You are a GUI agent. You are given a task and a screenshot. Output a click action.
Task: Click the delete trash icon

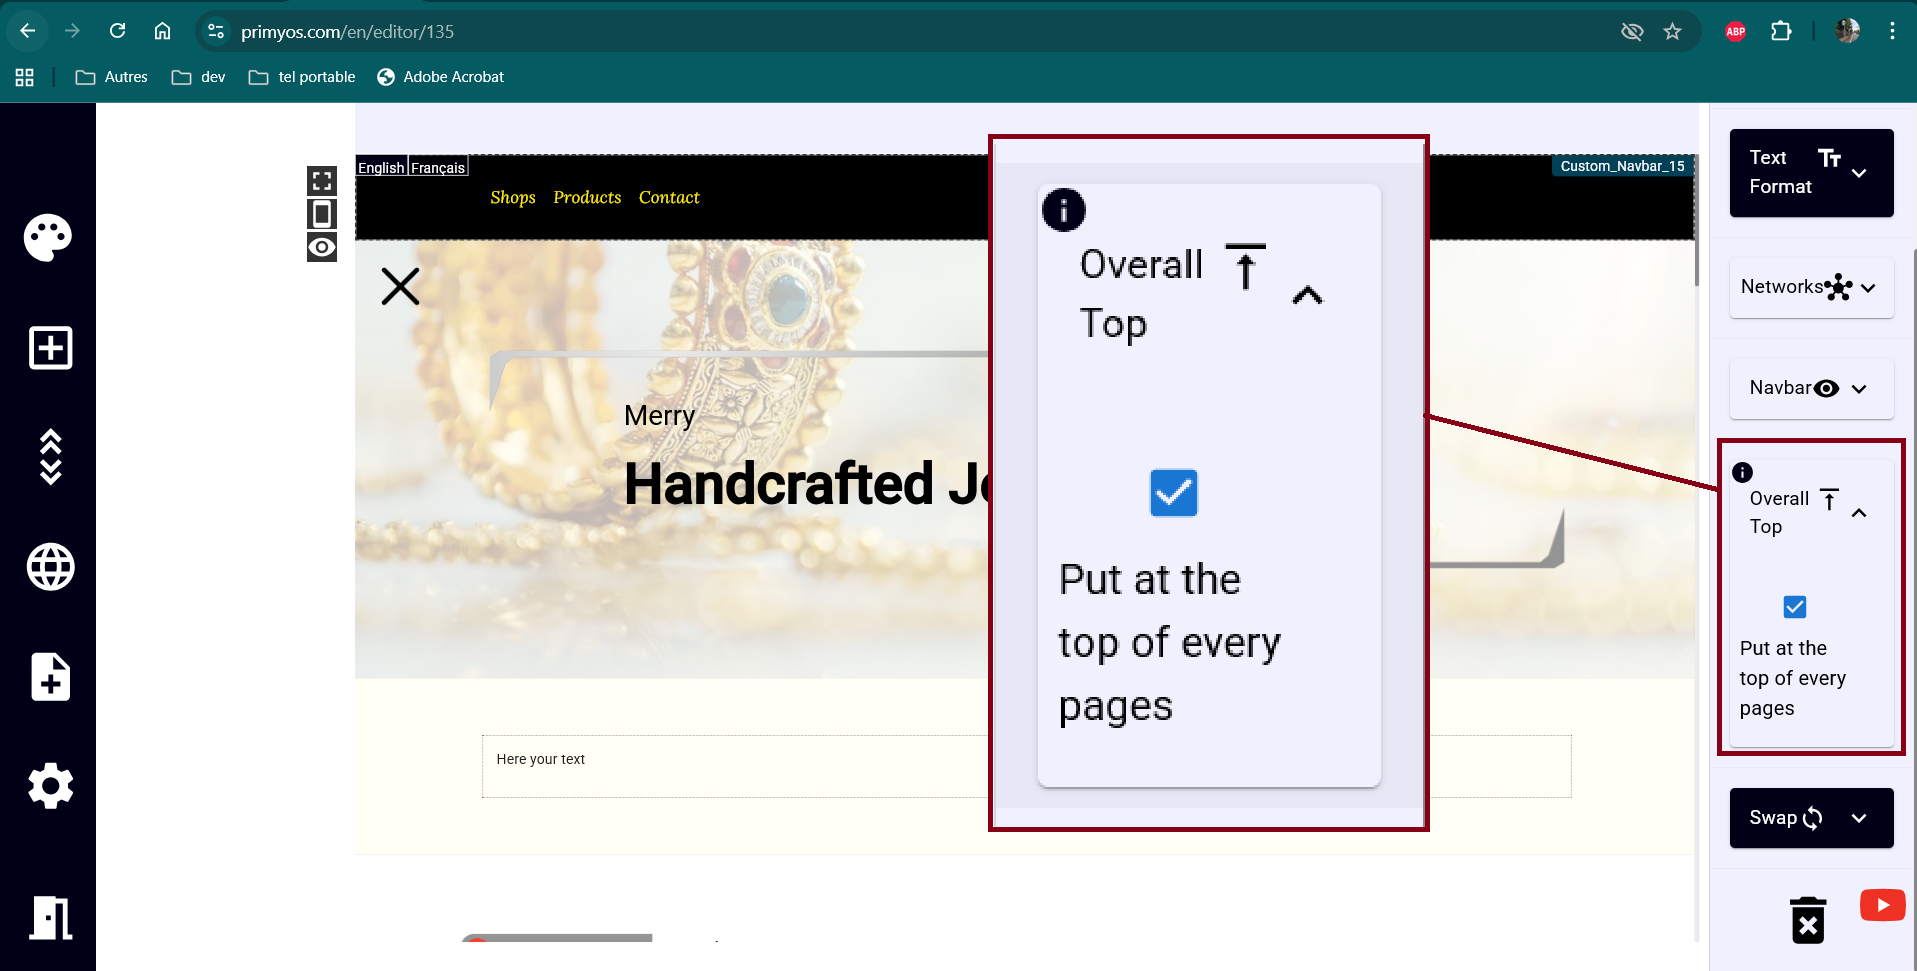1807,920
